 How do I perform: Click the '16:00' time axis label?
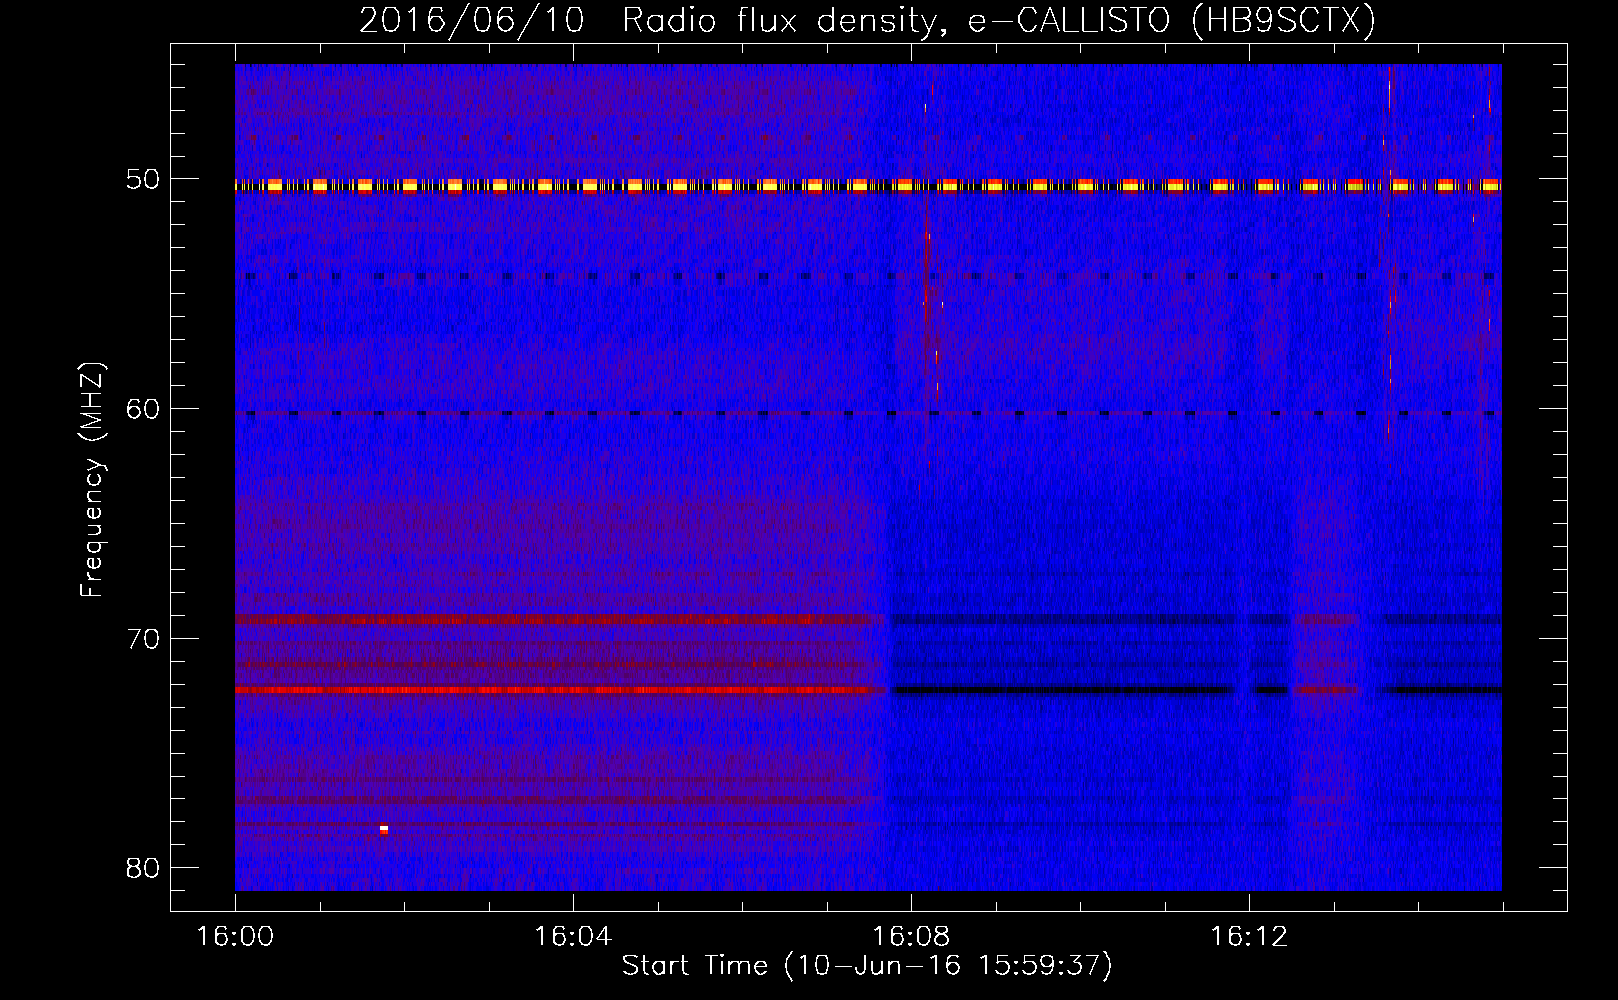[235, 937]
